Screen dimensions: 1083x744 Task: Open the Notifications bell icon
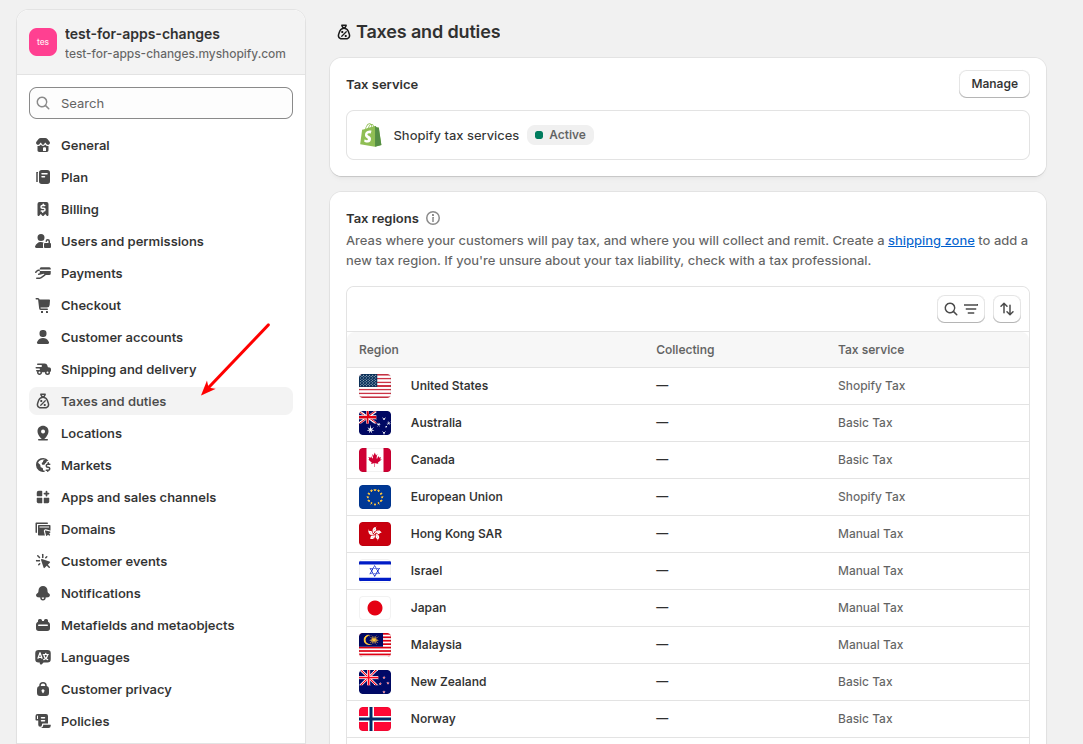click(43, 593)
